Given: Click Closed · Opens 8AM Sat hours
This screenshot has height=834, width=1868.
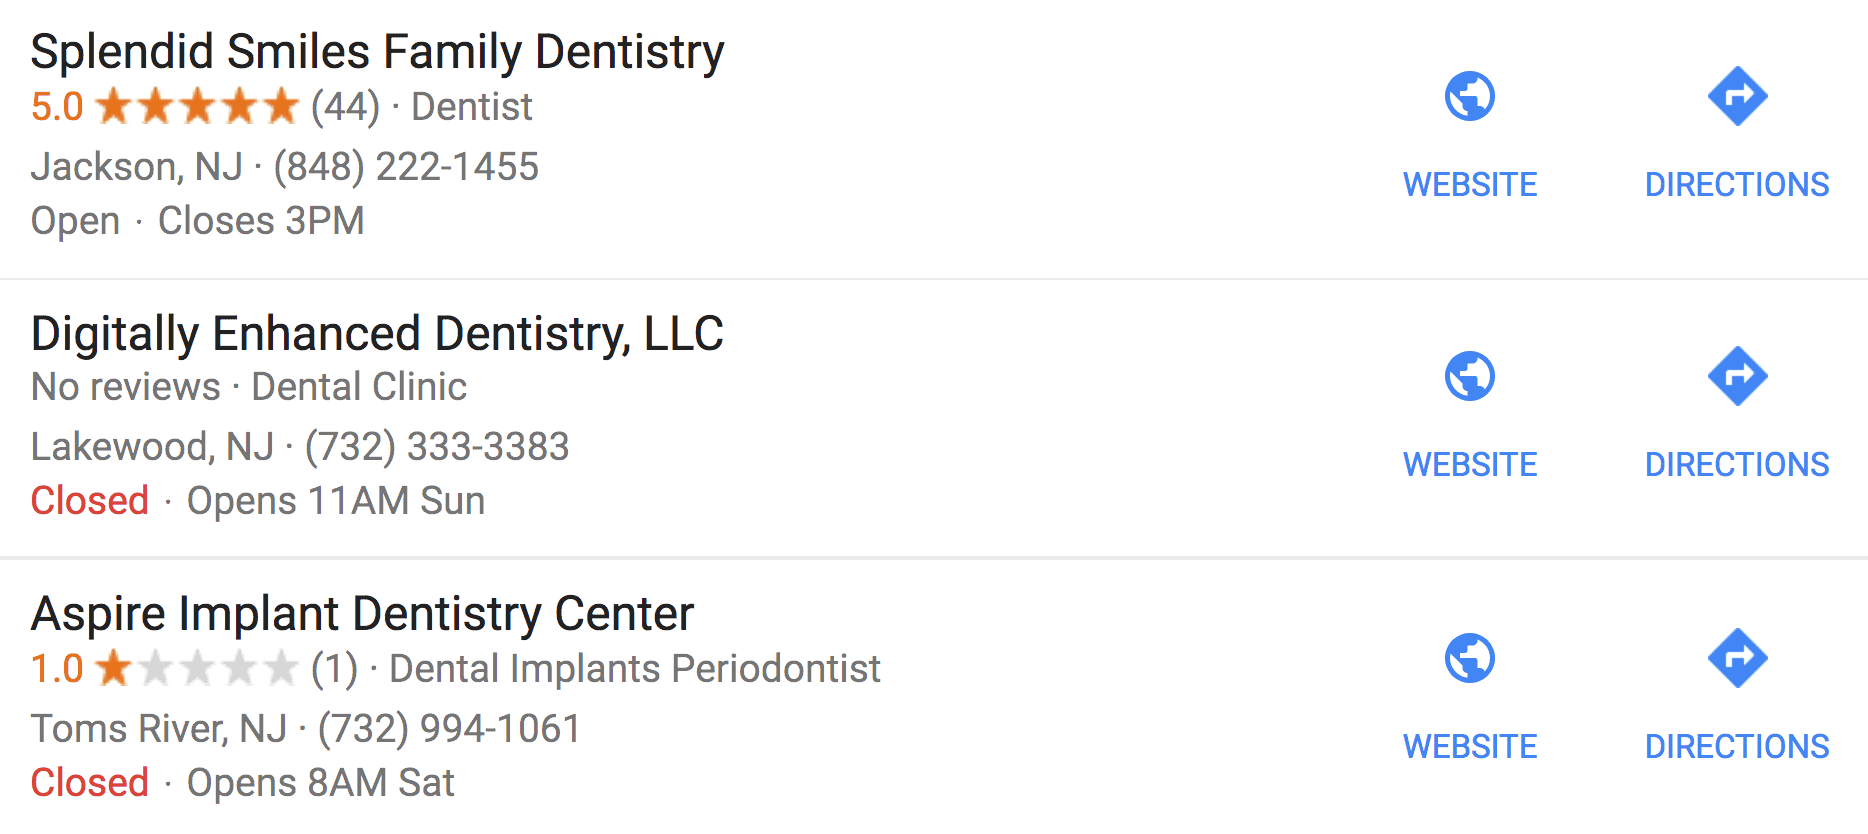Looking at the screenshot, I should tap(242, 783).
